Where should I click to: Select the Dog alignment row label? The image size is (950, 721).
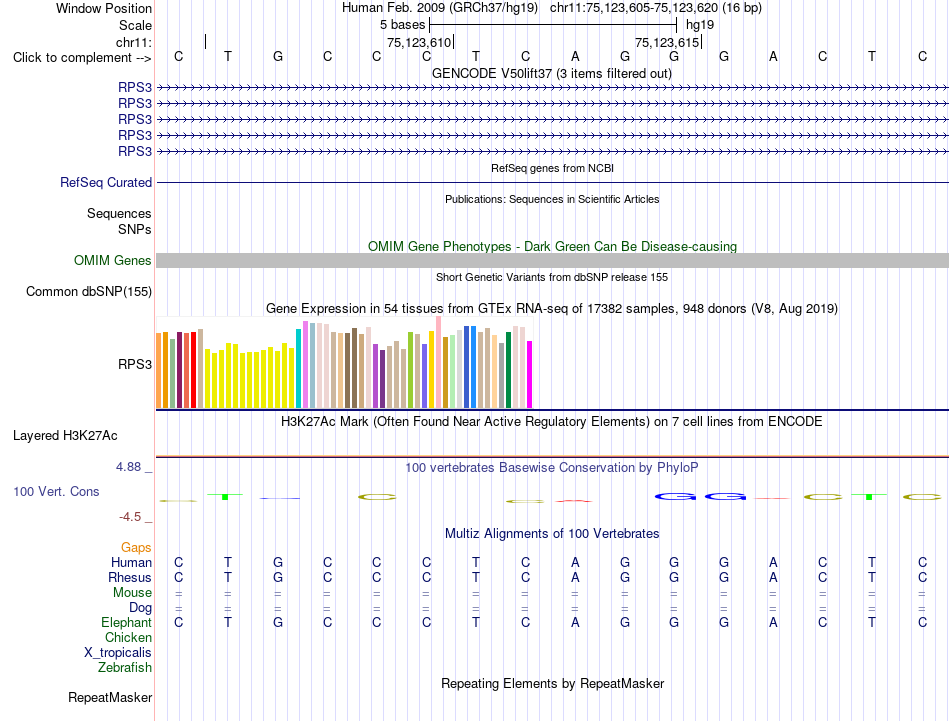click(x=140, y=608)
